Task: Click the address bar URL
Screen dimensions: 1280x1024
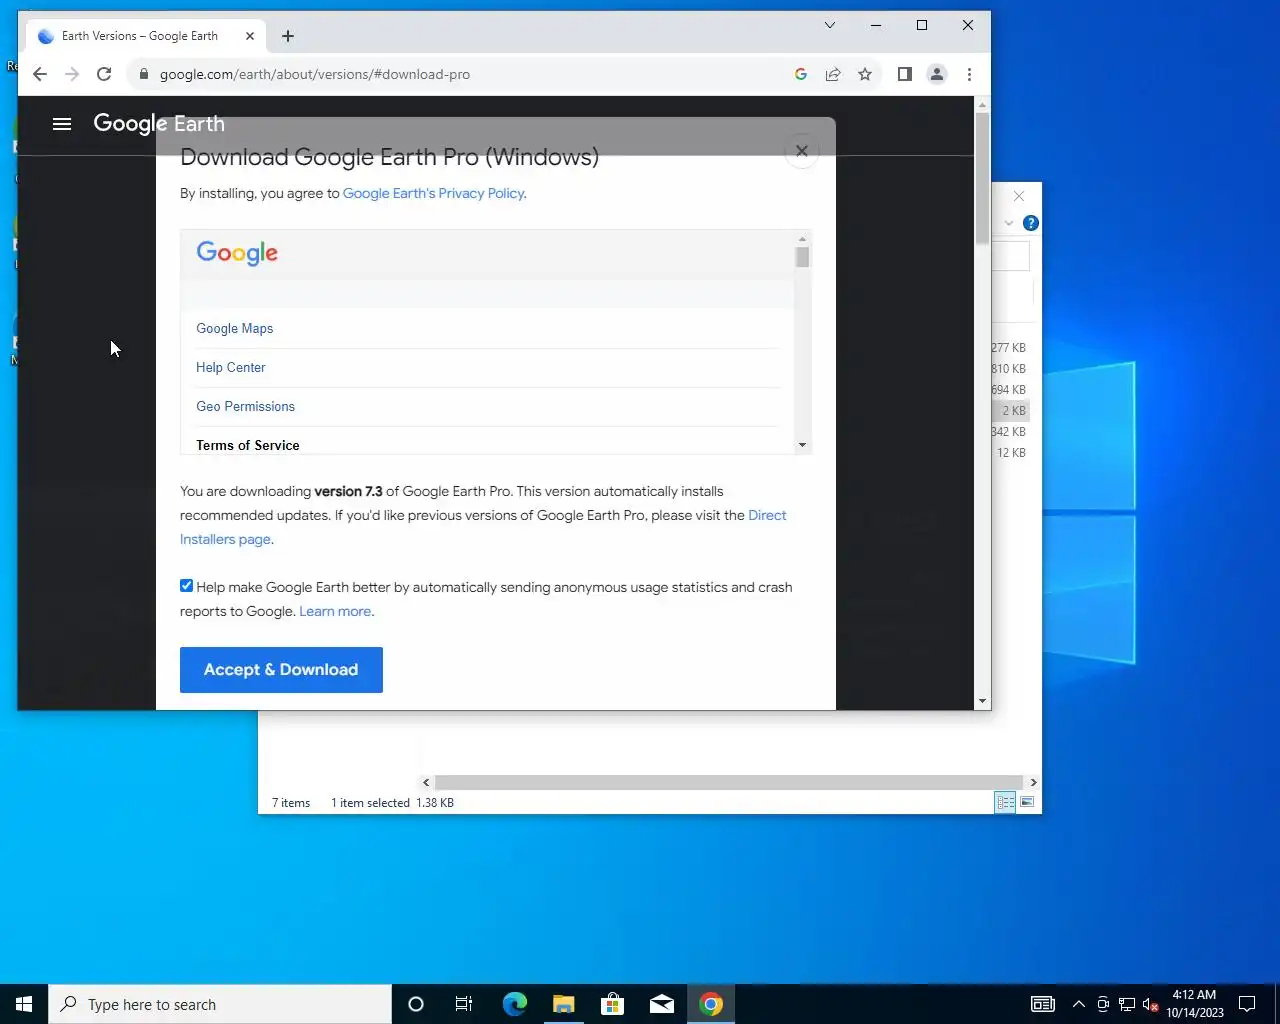Action: pyautogui.click(x=315, y=74)
